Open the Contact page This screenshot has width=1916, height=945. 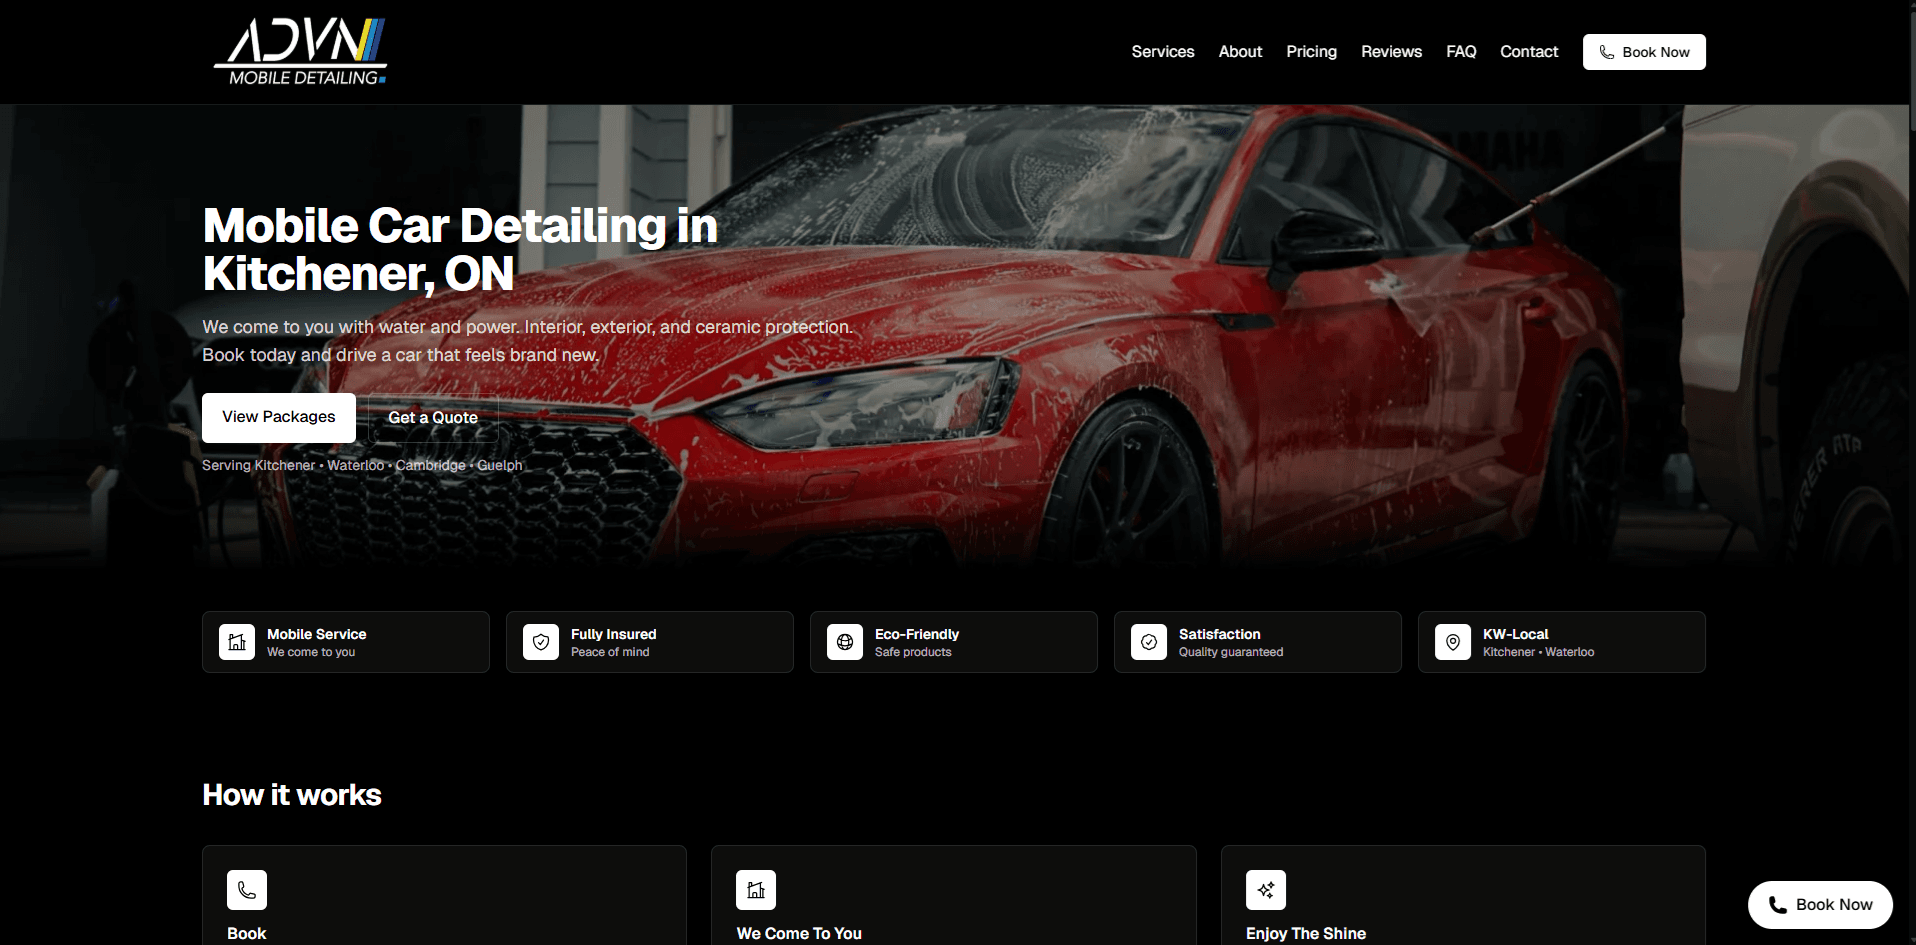[x=1528, y=51]
